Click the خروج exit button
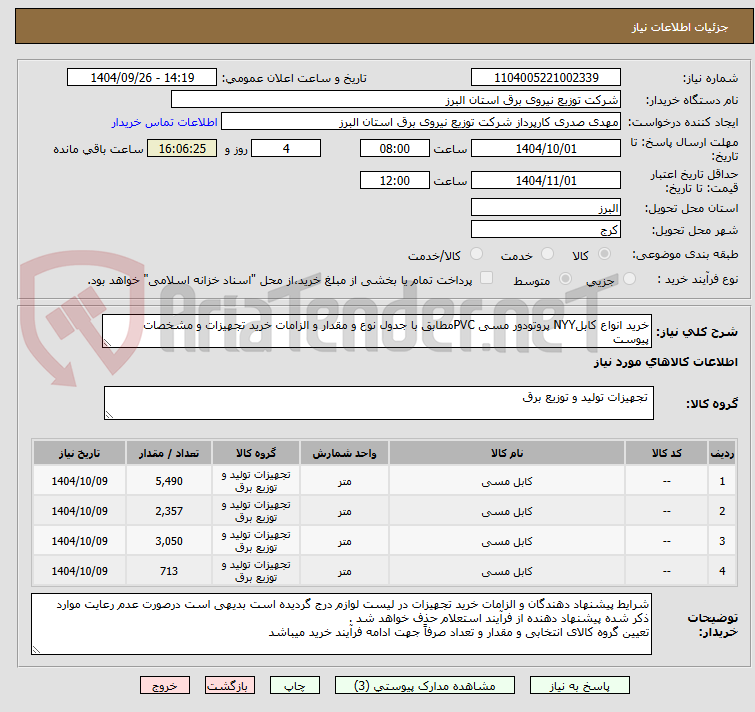The image size is (755, 712). [165, 686]
